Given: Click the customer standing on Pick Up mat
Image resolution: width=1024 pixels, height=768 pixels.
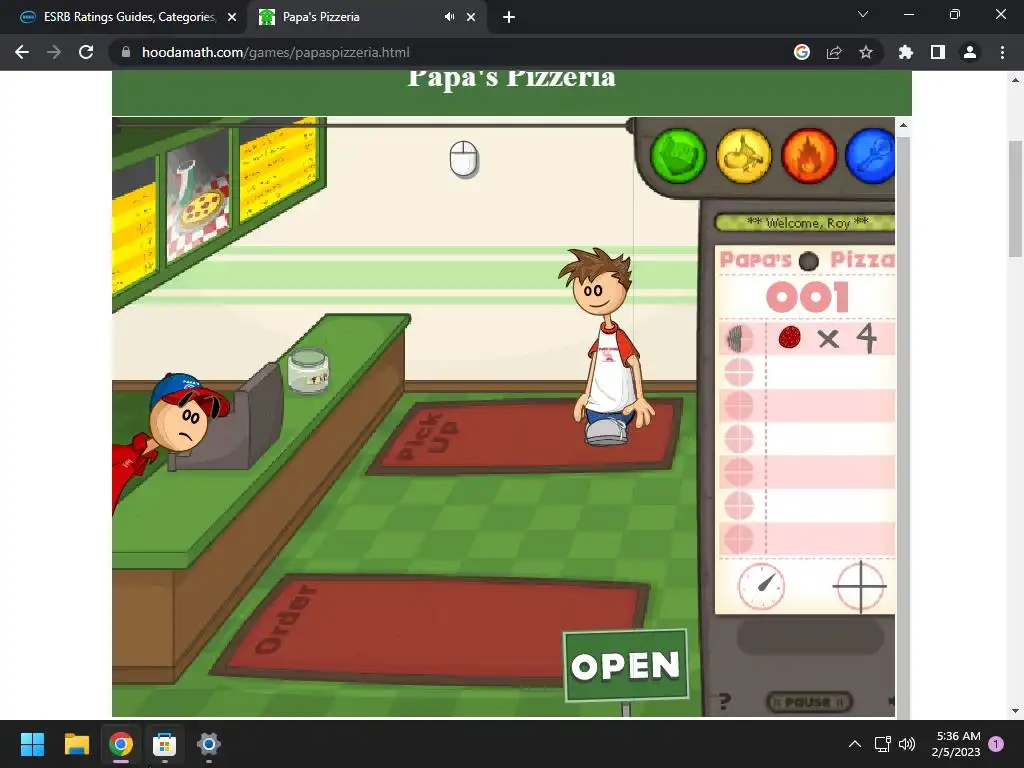Looking at the screenshot, I should 607,347.
